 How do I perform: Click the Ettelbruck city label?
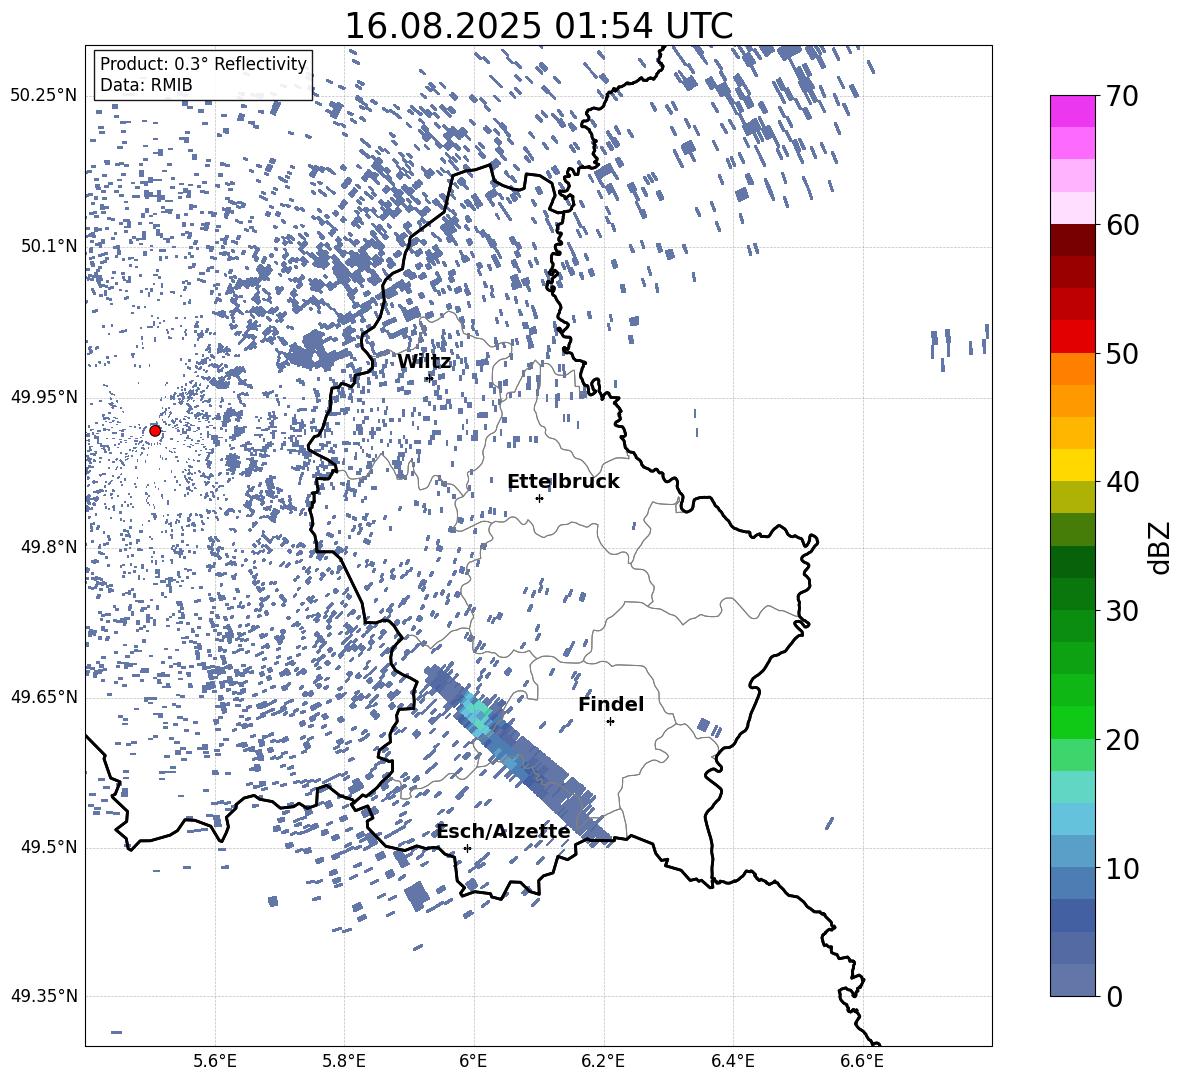pos(563,482)
